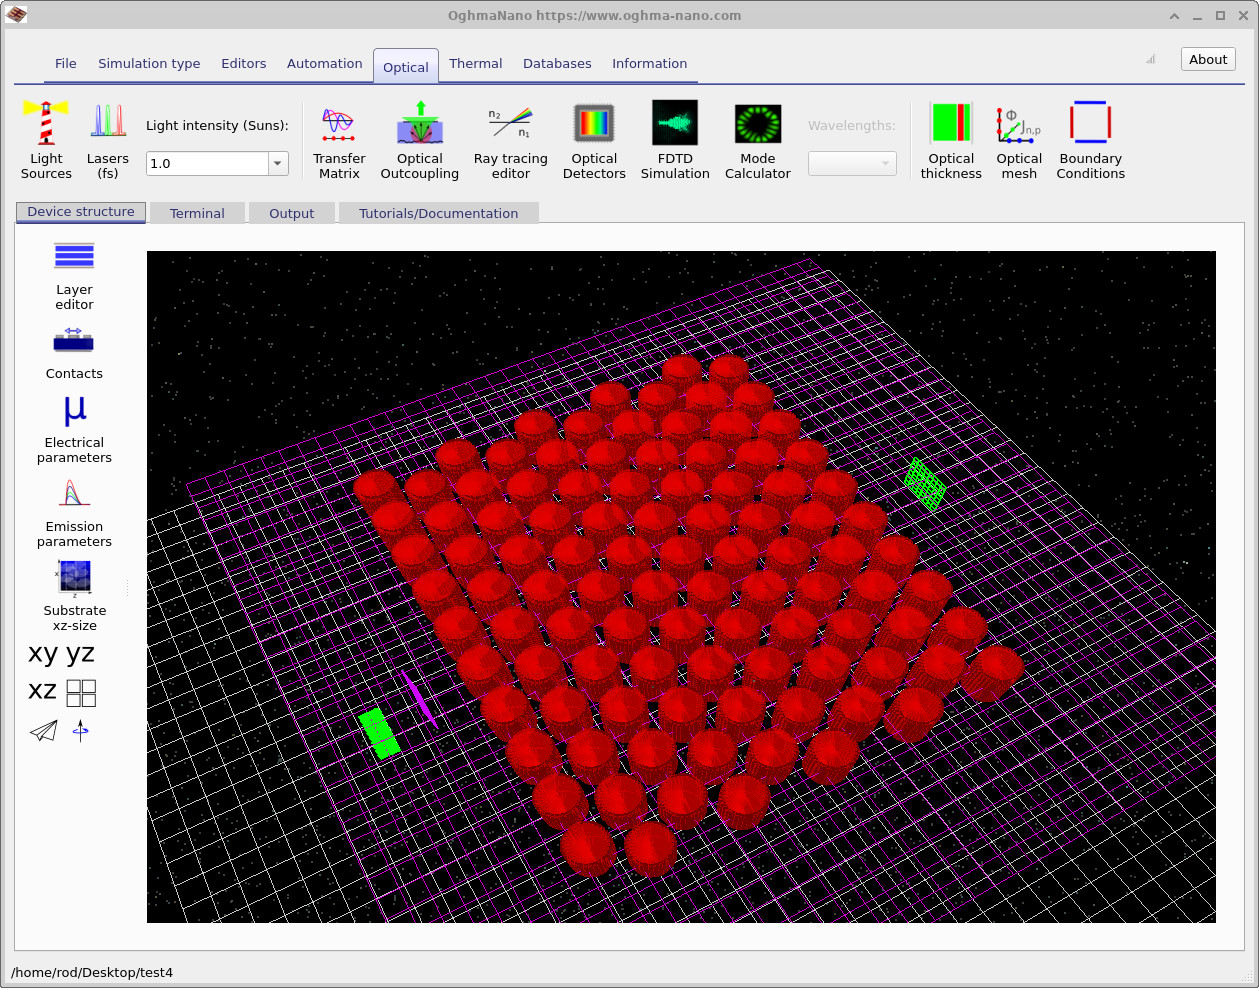Run the Transfer Matrix simulation
Image resolution: width=1259 pixels, height=988 pixels.
[x=339, y=140]
